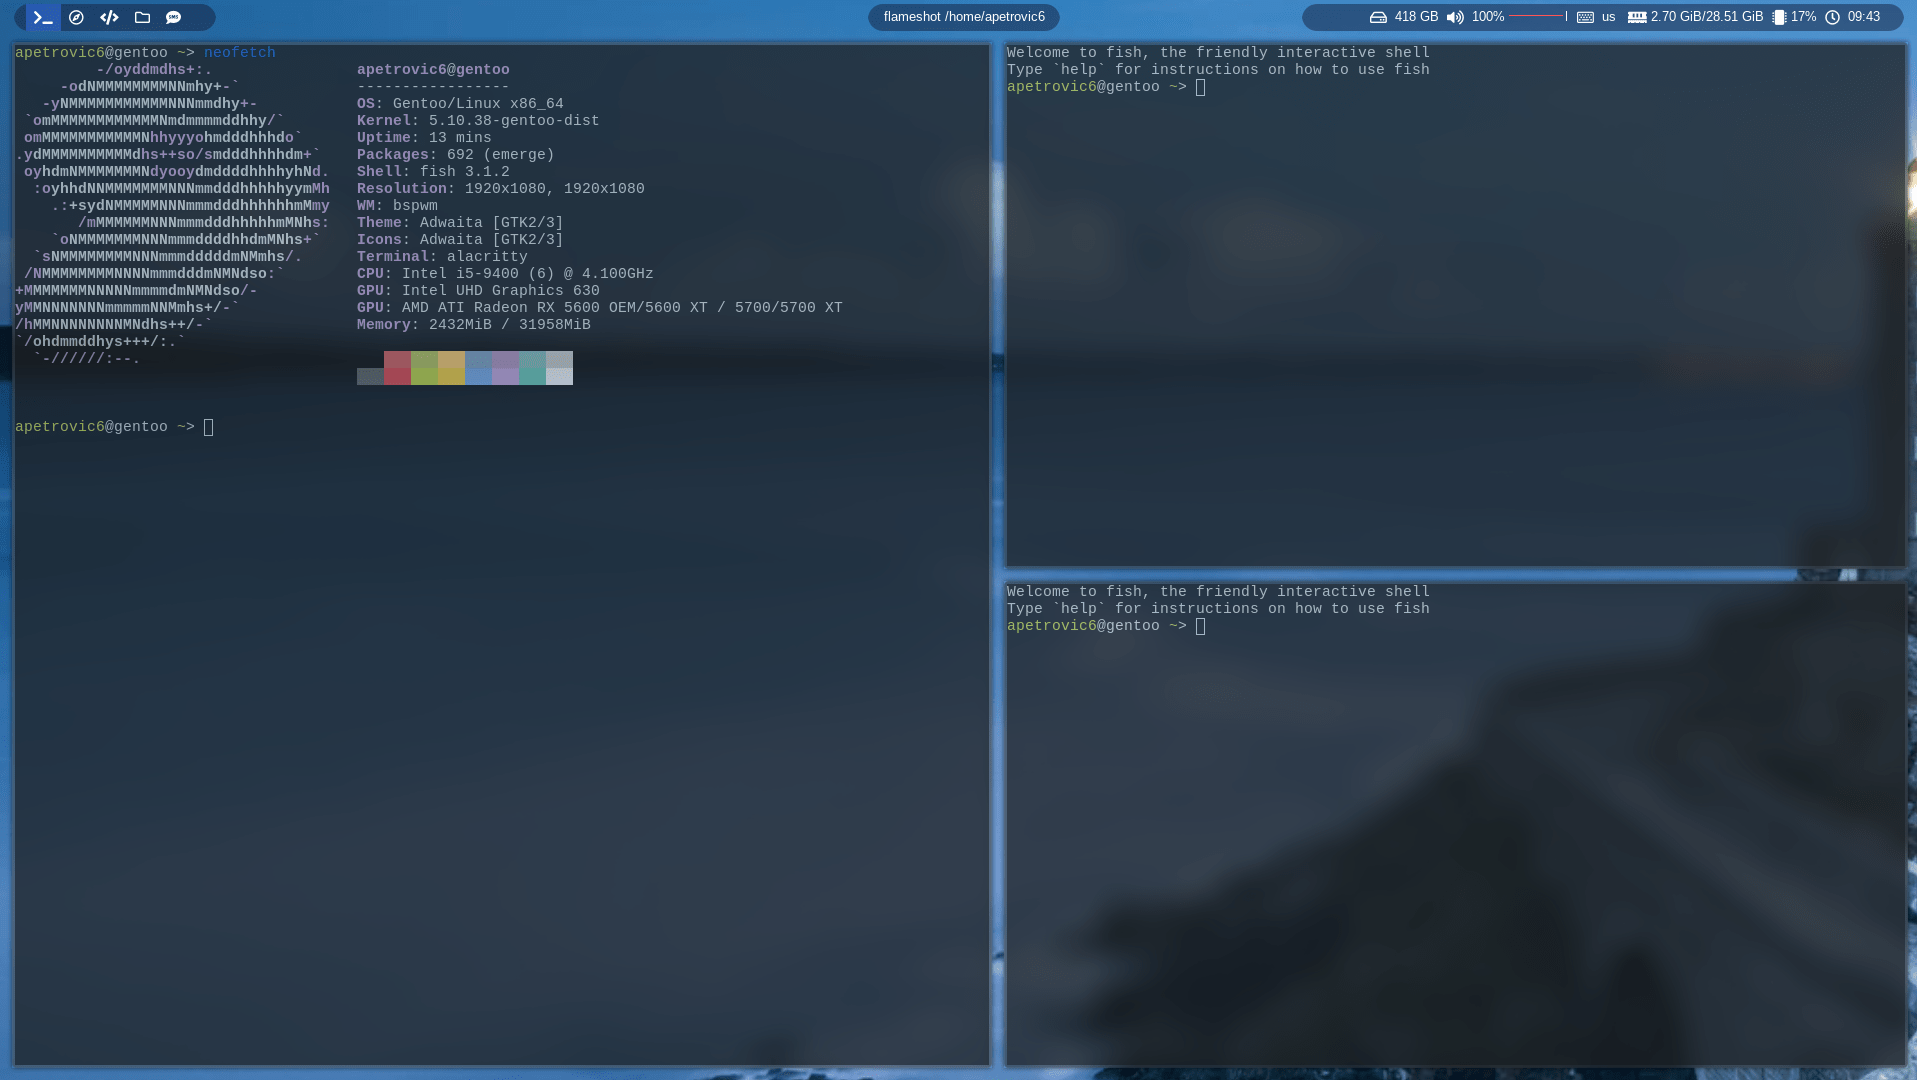1917x1080 pixels.
Task: Click the 'Uptime: 13 mins' line
Action: (x=424, y=138)
